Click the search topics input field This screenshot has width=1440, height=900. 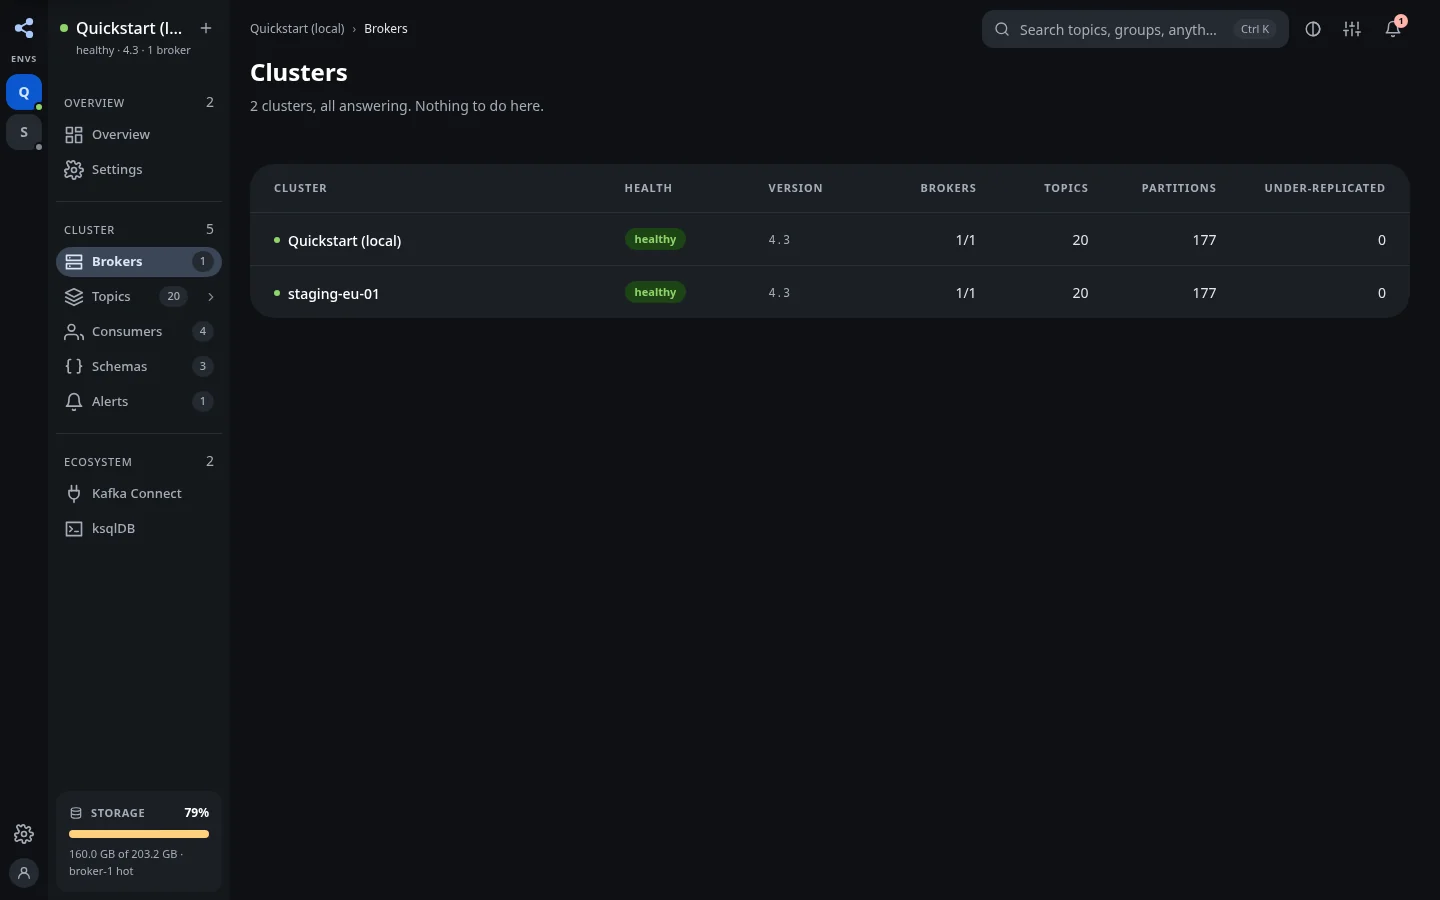[x=1135, y=29]
